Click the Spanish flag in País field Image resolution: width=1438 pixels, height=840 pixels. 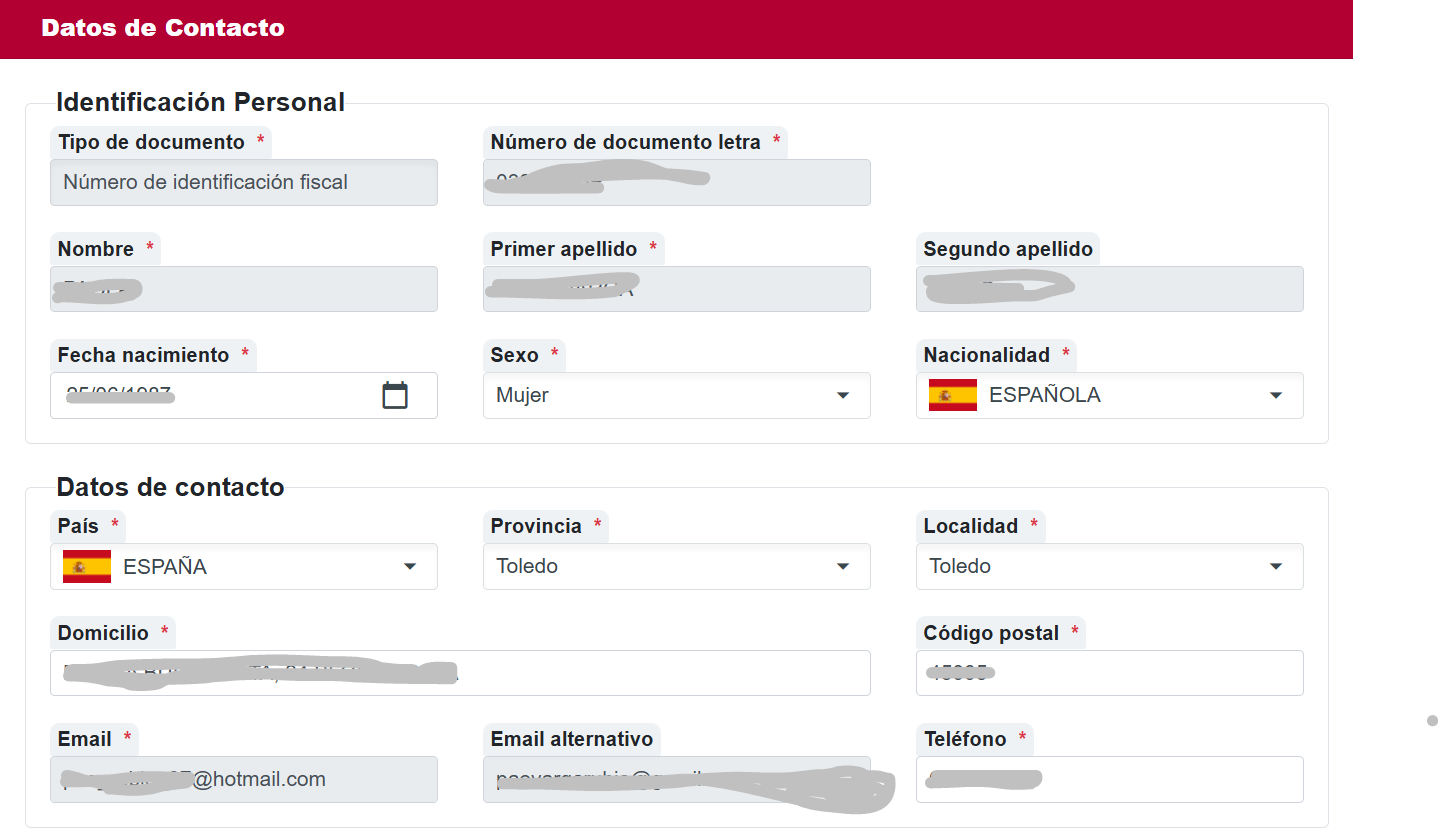[87, 567]
